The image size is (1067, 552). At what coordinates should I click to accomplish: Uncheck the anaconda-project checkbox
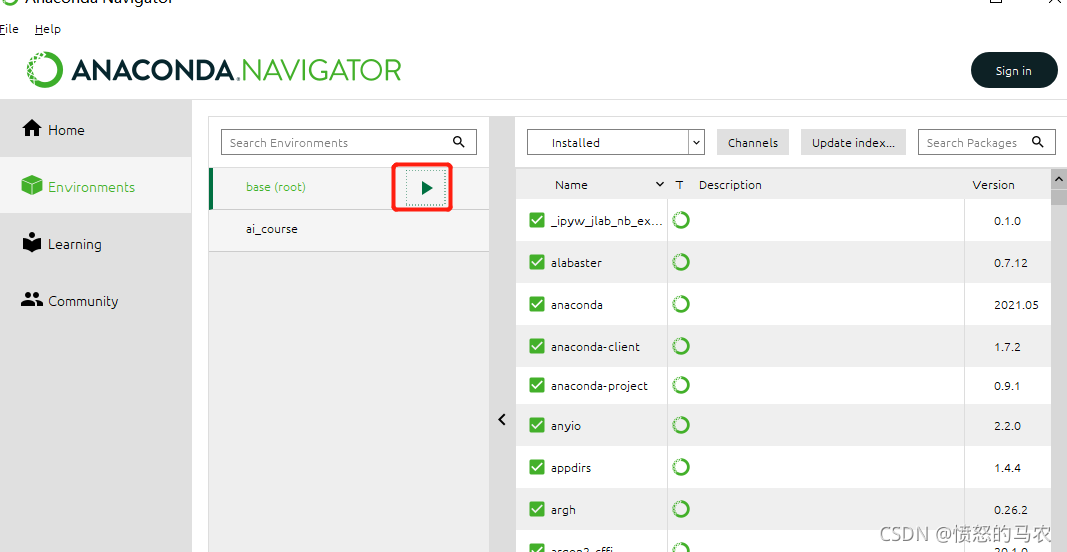pos(537,385)
